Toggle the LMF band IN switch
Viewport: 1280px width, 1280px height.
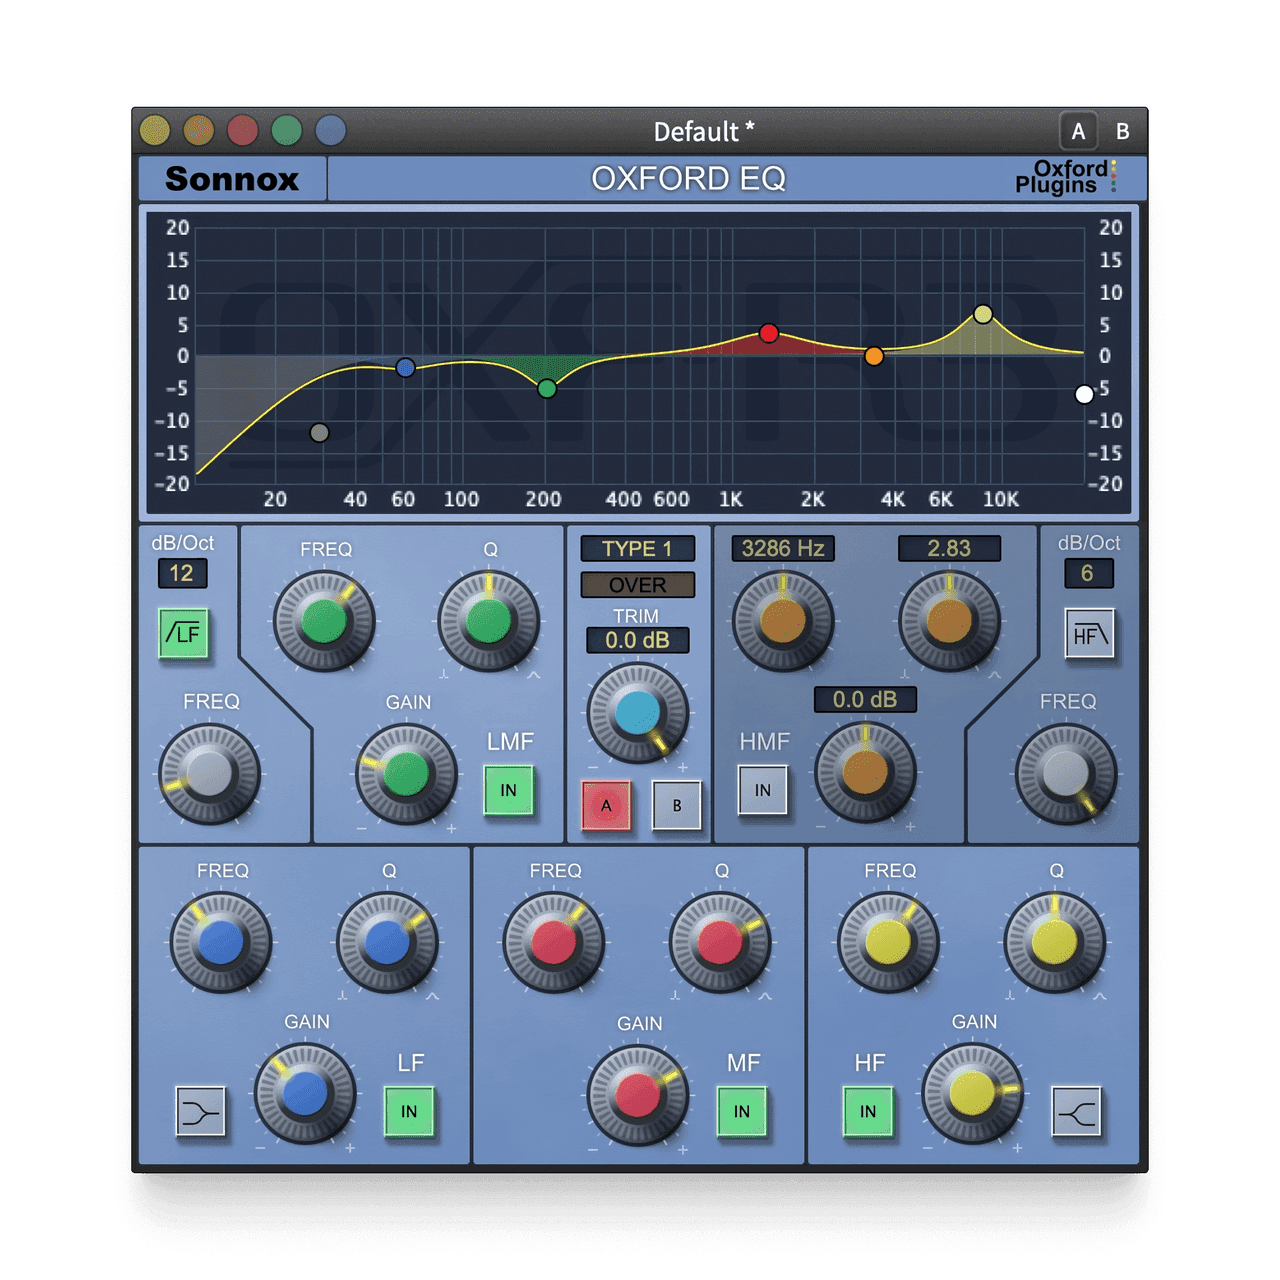point(507,789)
